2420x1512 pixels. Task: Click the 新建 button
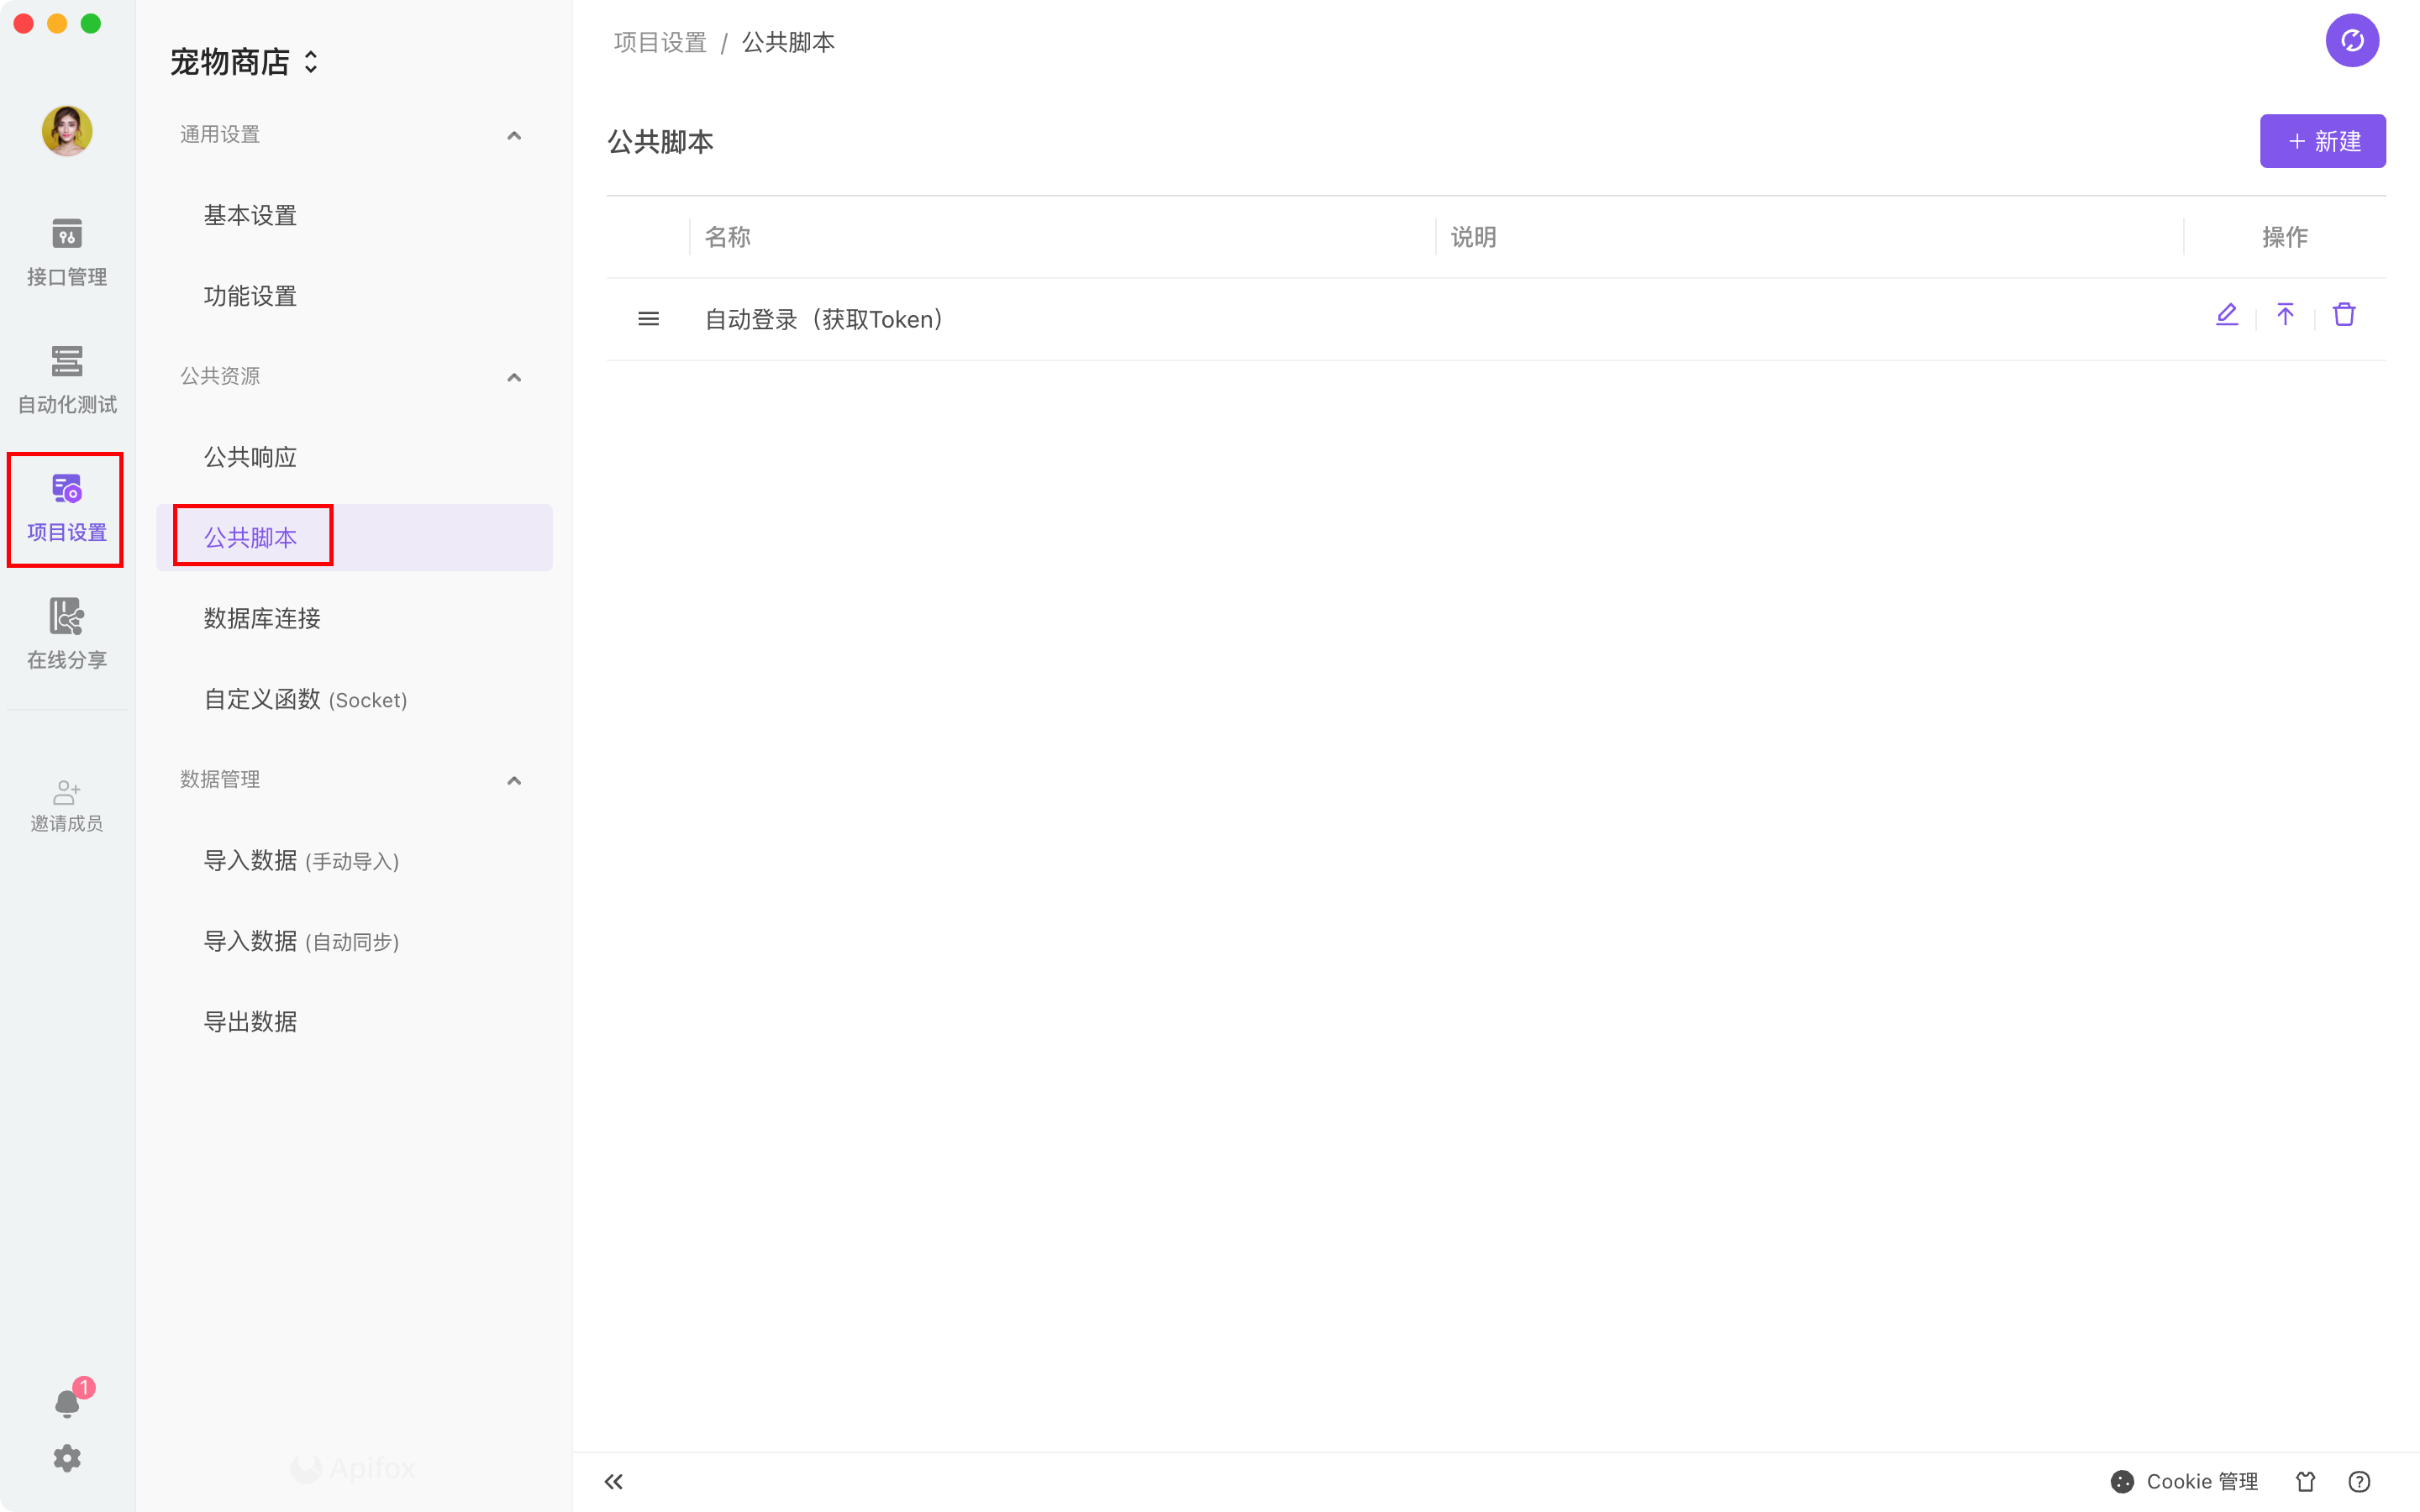click(2322, 141)
